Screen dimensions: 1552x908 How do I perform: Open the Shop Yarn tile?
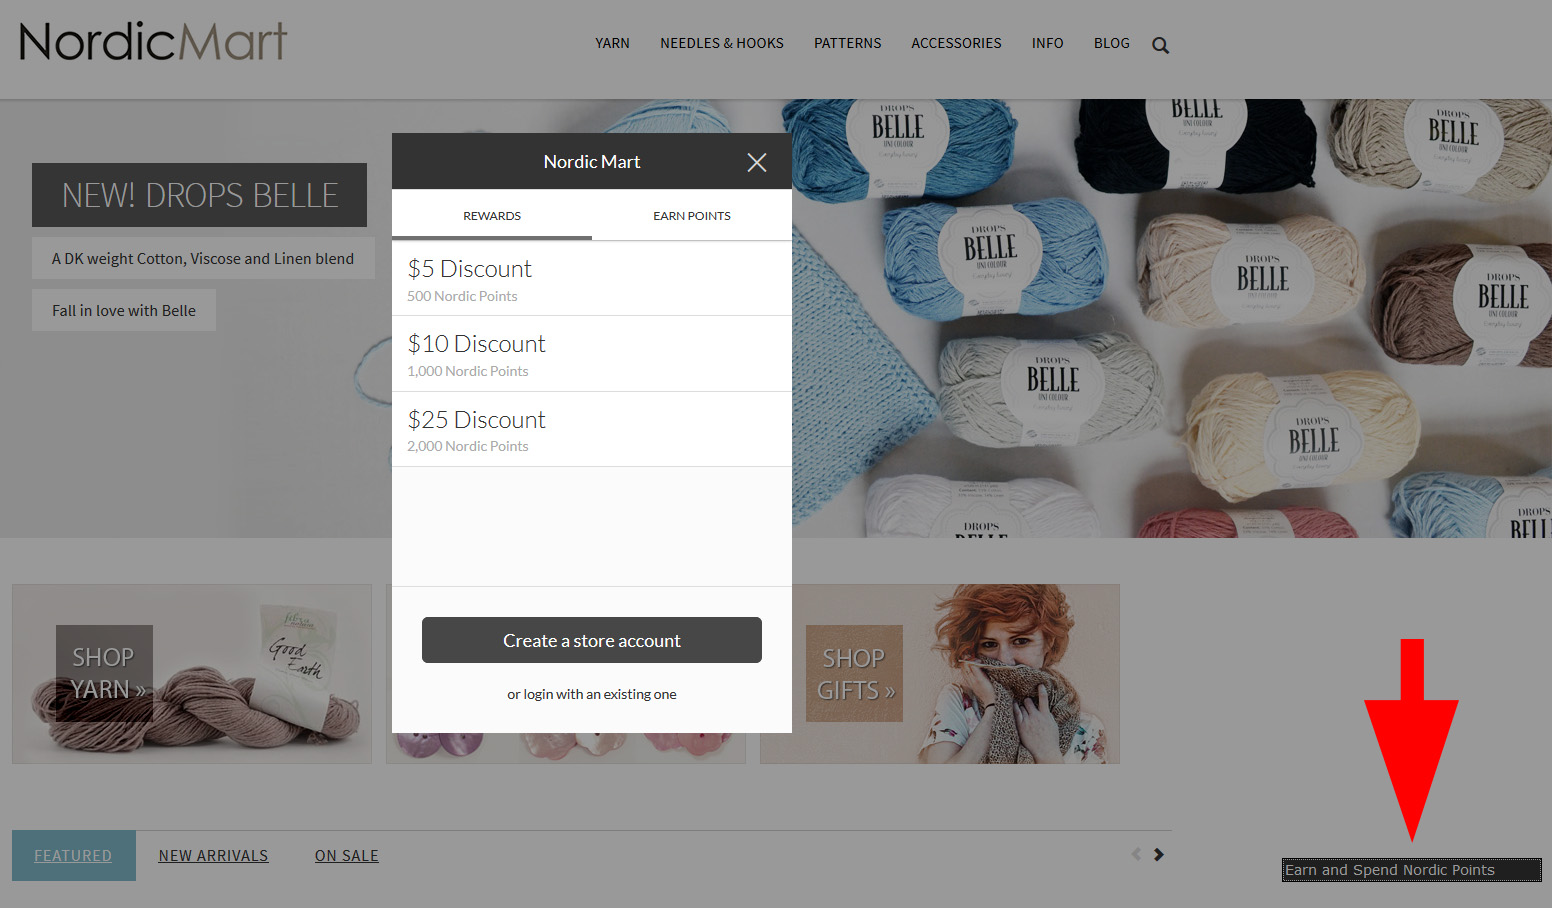(x=192, y=674)
